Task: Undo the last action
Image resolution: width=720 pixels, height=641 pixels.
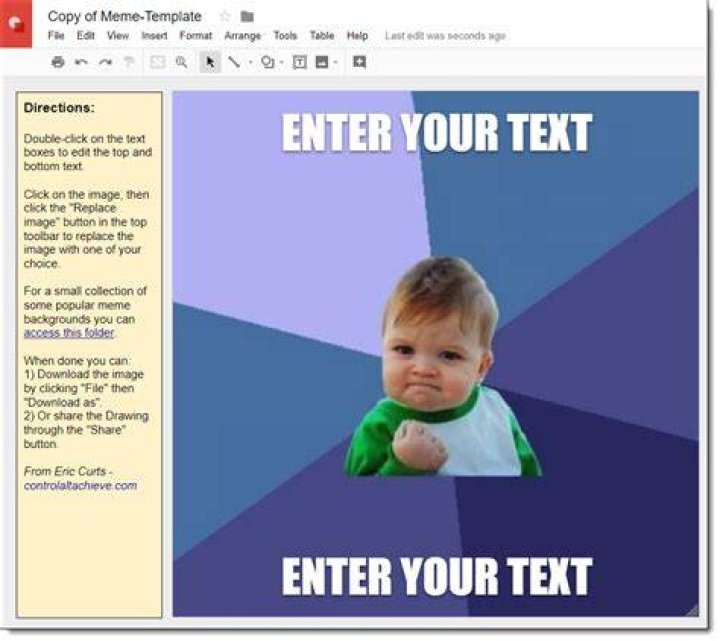Action: click(x=82, y=62)
